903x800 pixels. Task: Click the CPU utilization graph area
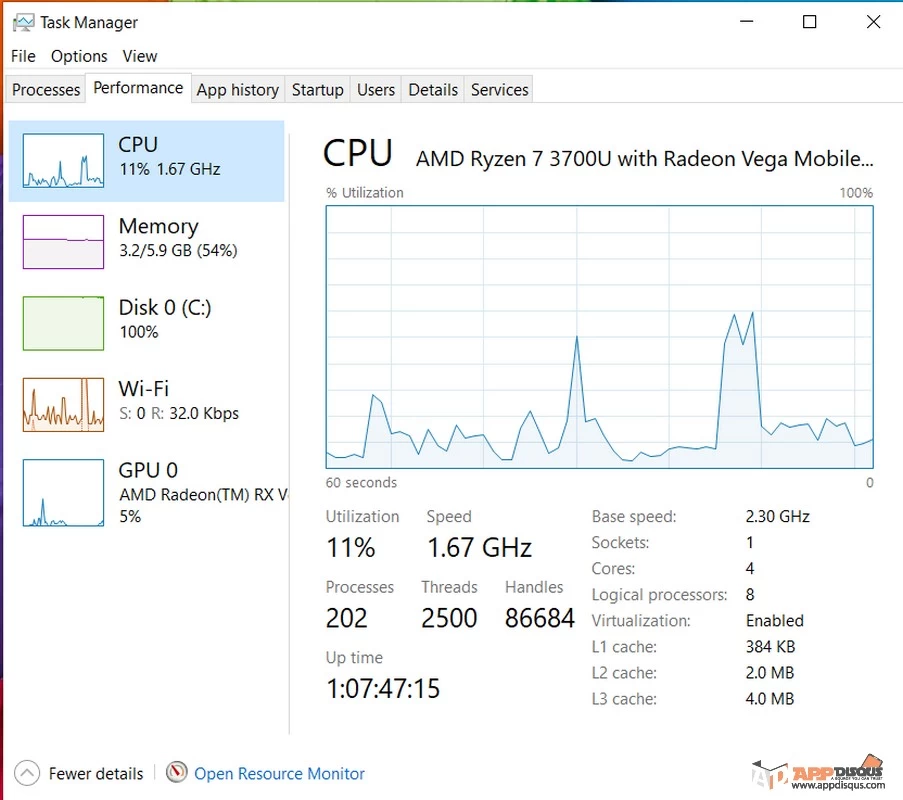point(600,337)
